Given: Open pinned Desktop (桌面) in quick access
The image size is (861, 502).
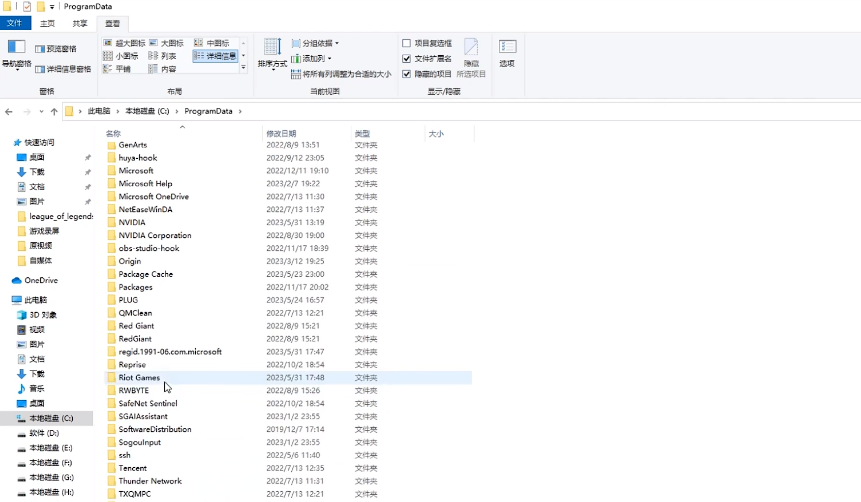Looking at the screenshot, I should click(x=31, y=157).
